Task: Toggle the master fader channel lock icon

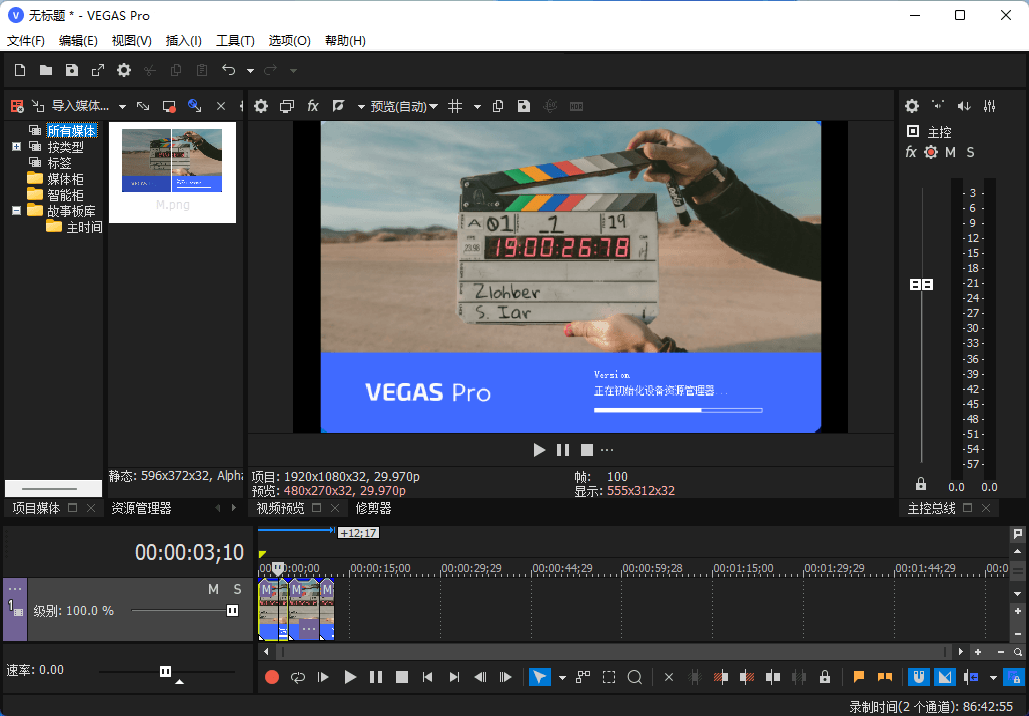Action: 921,484
